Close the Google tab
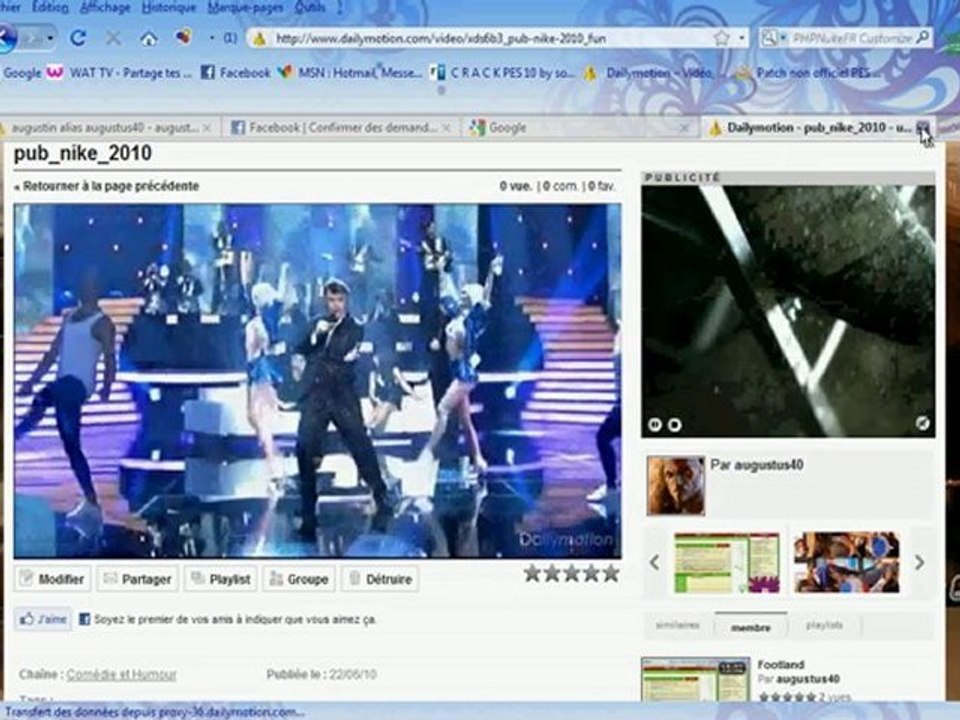 [684, 128]
